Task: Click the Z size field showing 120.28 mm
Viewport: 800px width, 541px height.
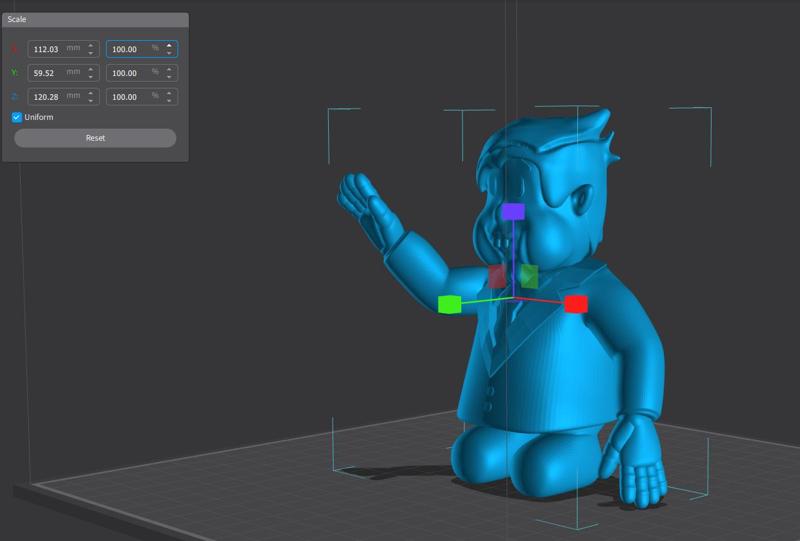Action: point(63,96)
